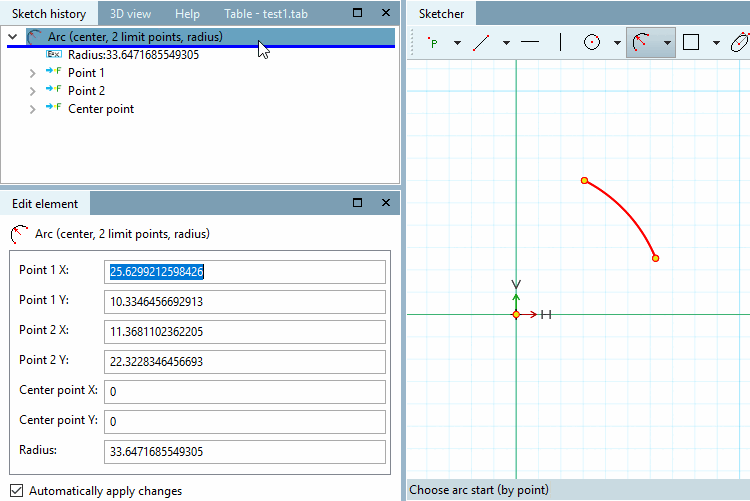
Task: Choose the vertical line tool
Action: point(561,43)
